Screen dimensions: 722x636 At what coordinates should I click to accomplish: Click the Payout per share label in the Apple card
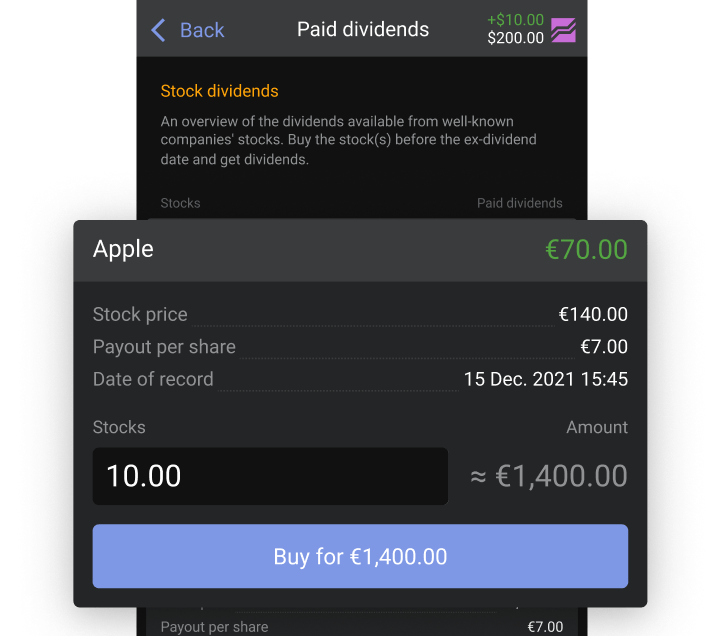click(x=164, y=347)
